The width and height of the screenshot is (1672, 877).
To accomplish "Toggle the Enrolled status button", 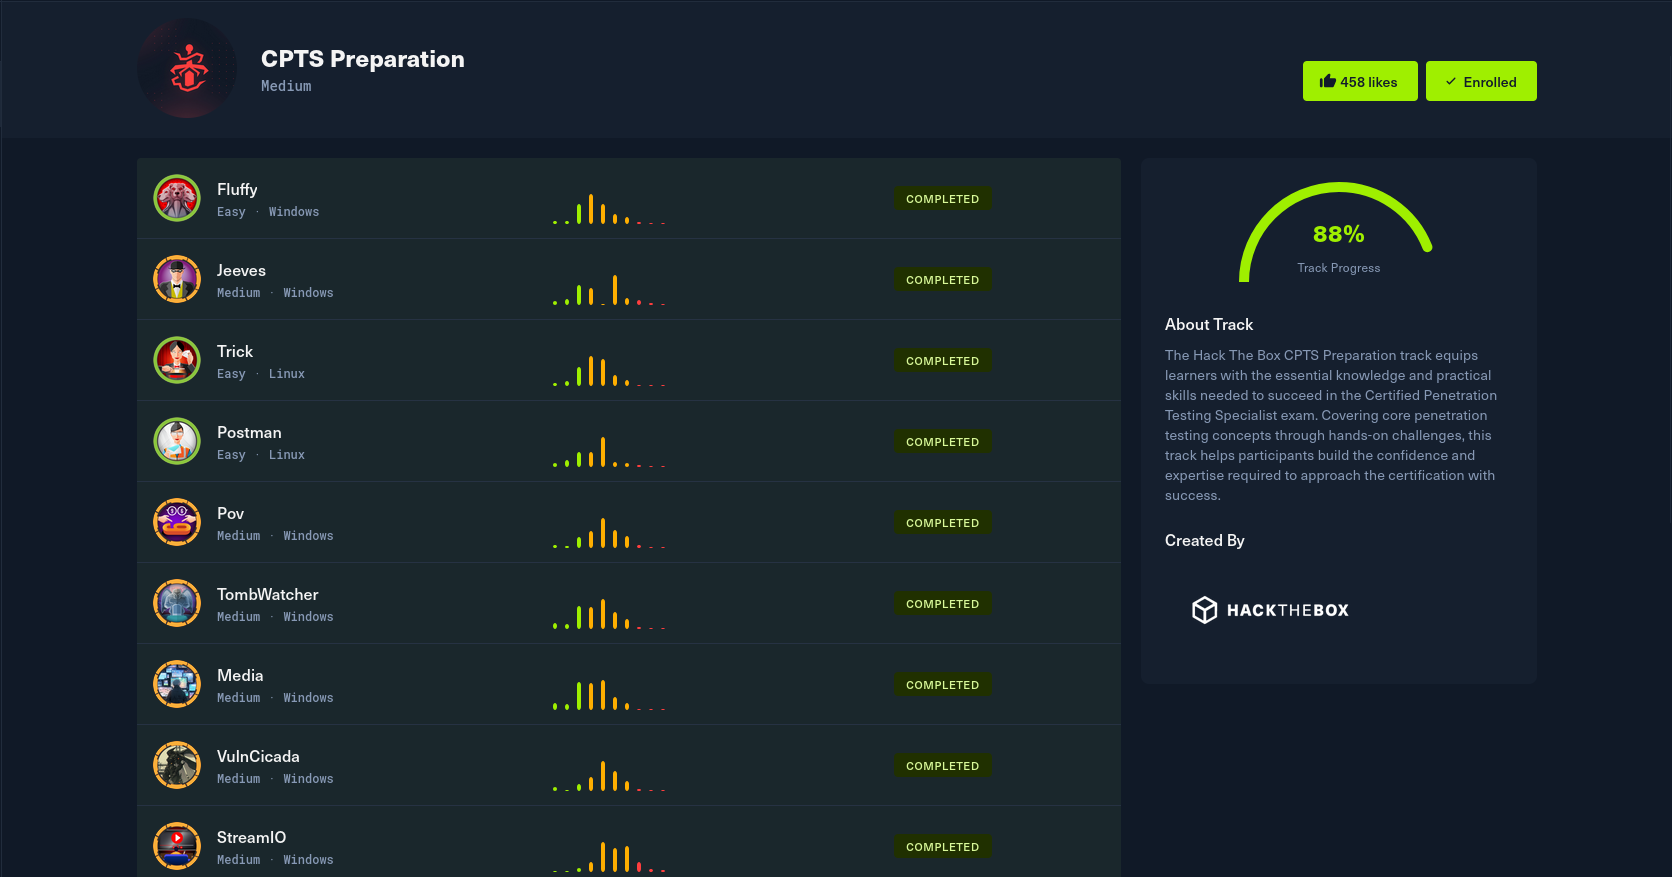I will [1480, 81].
